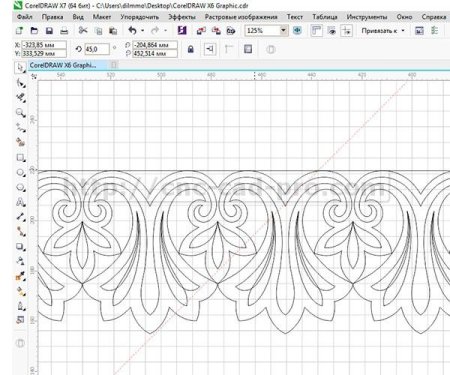Screen dimensions: 450x375
Task: Create a new document from the toolbar
Action: pos(19,31)
